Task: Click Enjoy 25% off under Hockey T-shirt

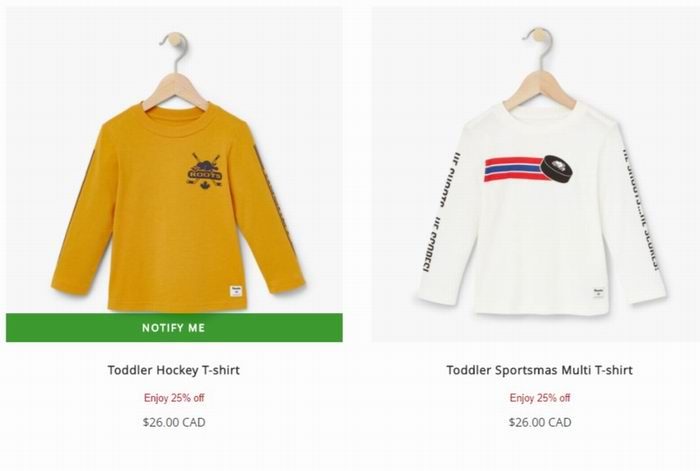Action: pyautogui.click(x=174, y=398)
